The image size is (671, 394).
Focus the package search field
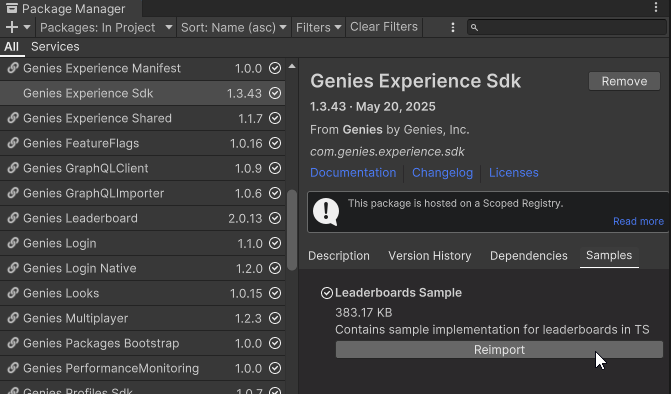click(x=567, y=27)
